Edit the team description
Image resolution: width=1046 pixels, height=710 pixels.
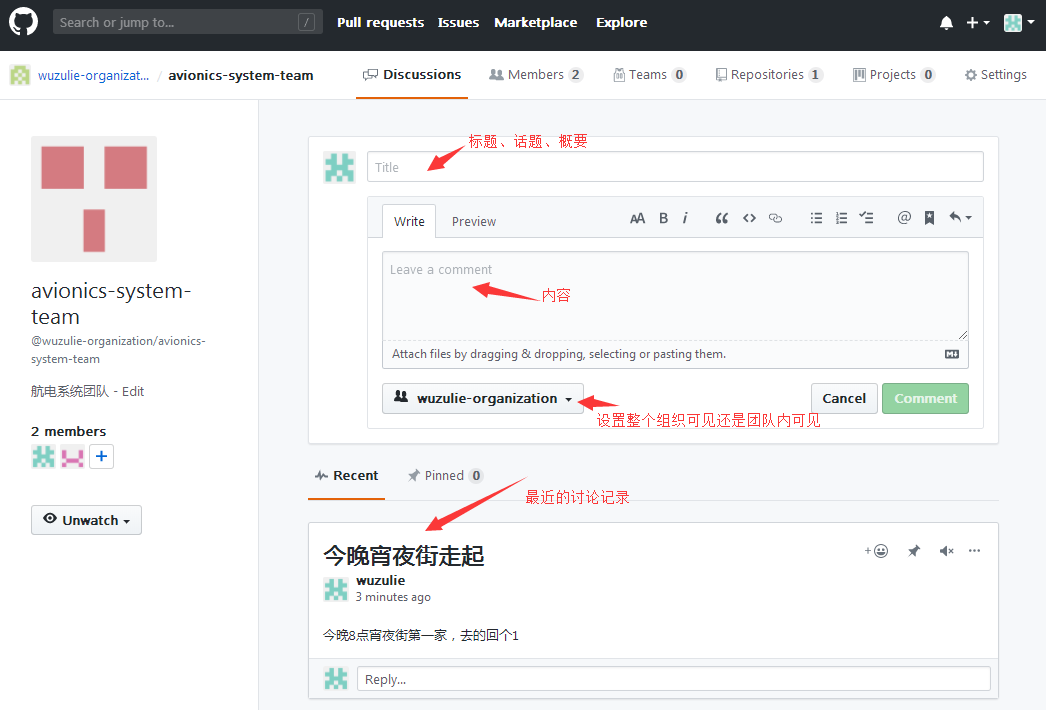133,392
